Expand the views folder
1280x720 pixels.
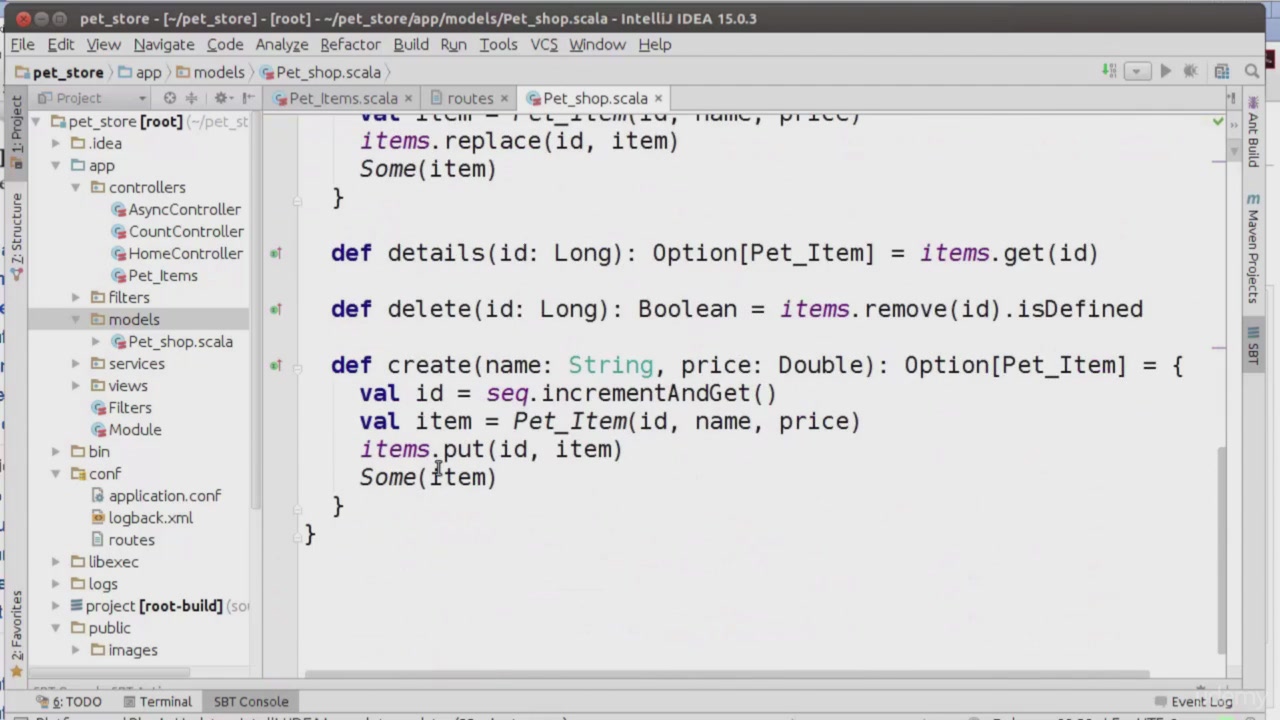click(x=75, y=385)
